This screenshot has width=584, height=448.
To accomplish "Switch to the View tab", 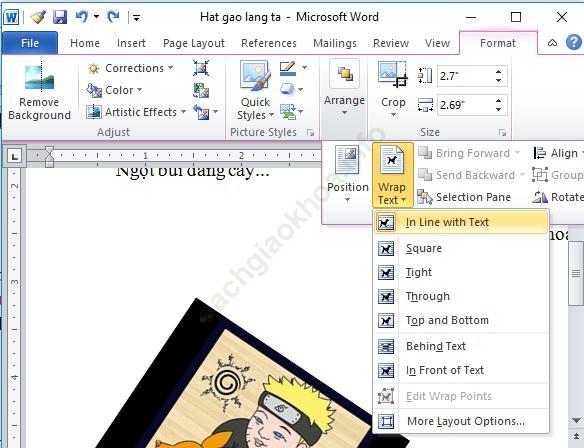I will point(437,43).
